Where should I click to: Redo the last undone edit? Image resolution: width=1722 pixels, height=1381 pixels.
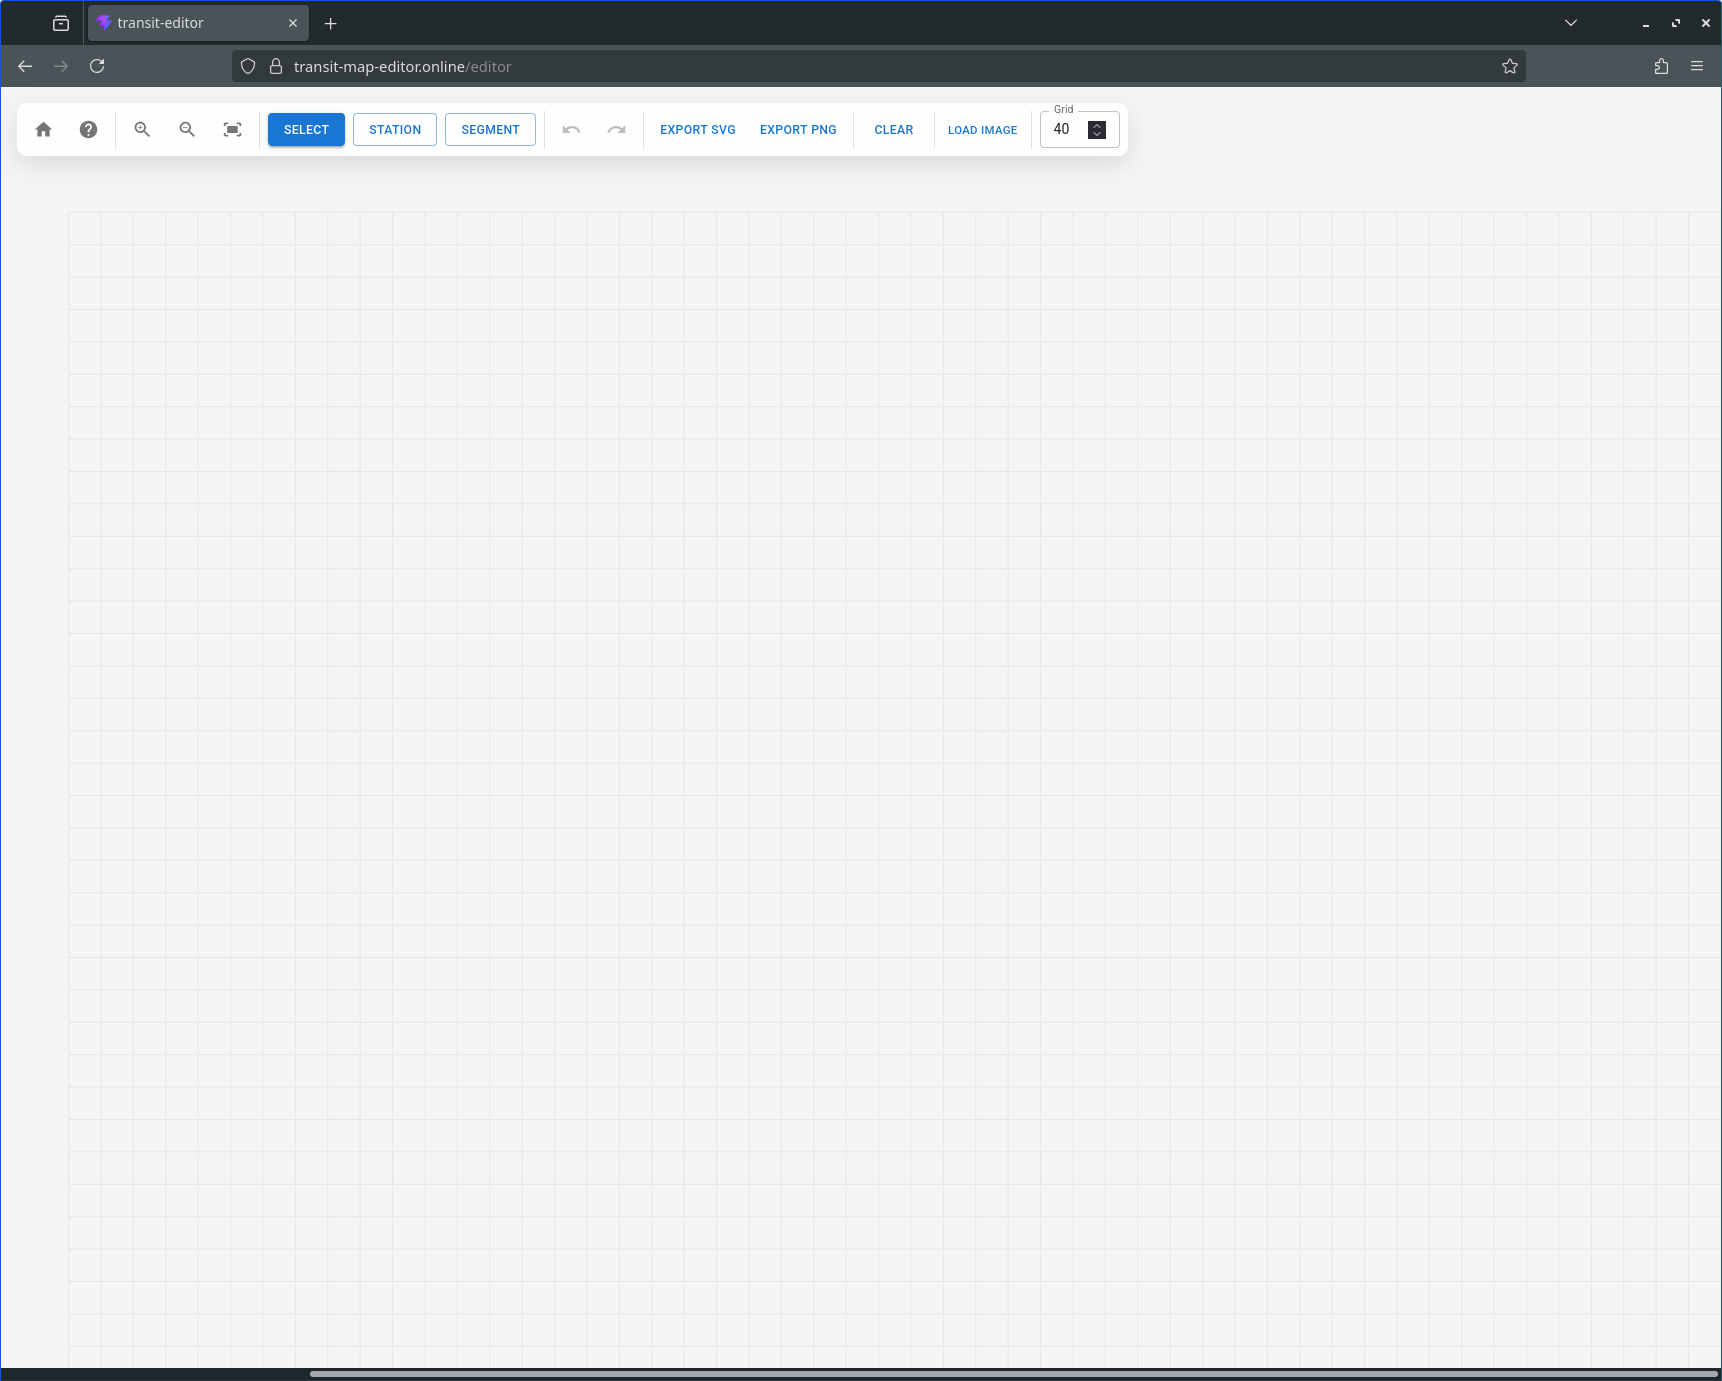pos(616,130)
